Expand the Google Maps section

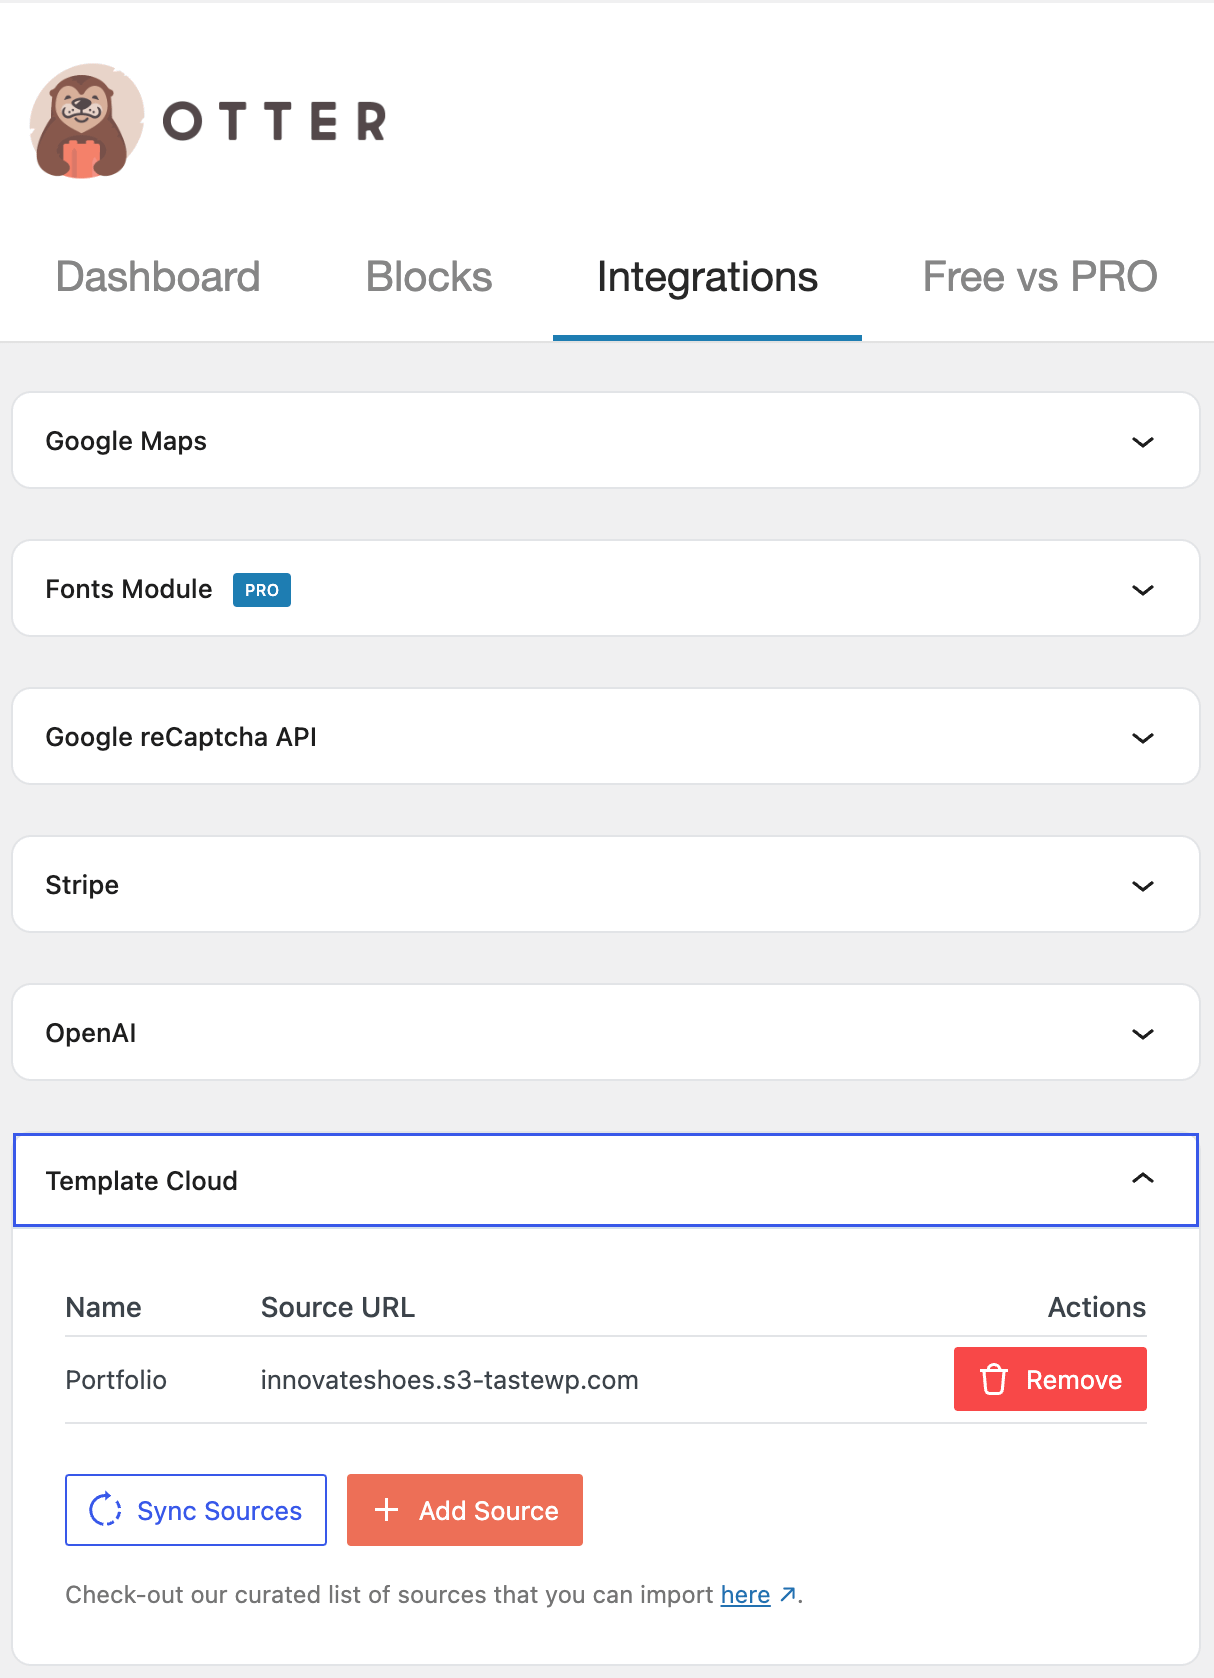[1142, 442]
